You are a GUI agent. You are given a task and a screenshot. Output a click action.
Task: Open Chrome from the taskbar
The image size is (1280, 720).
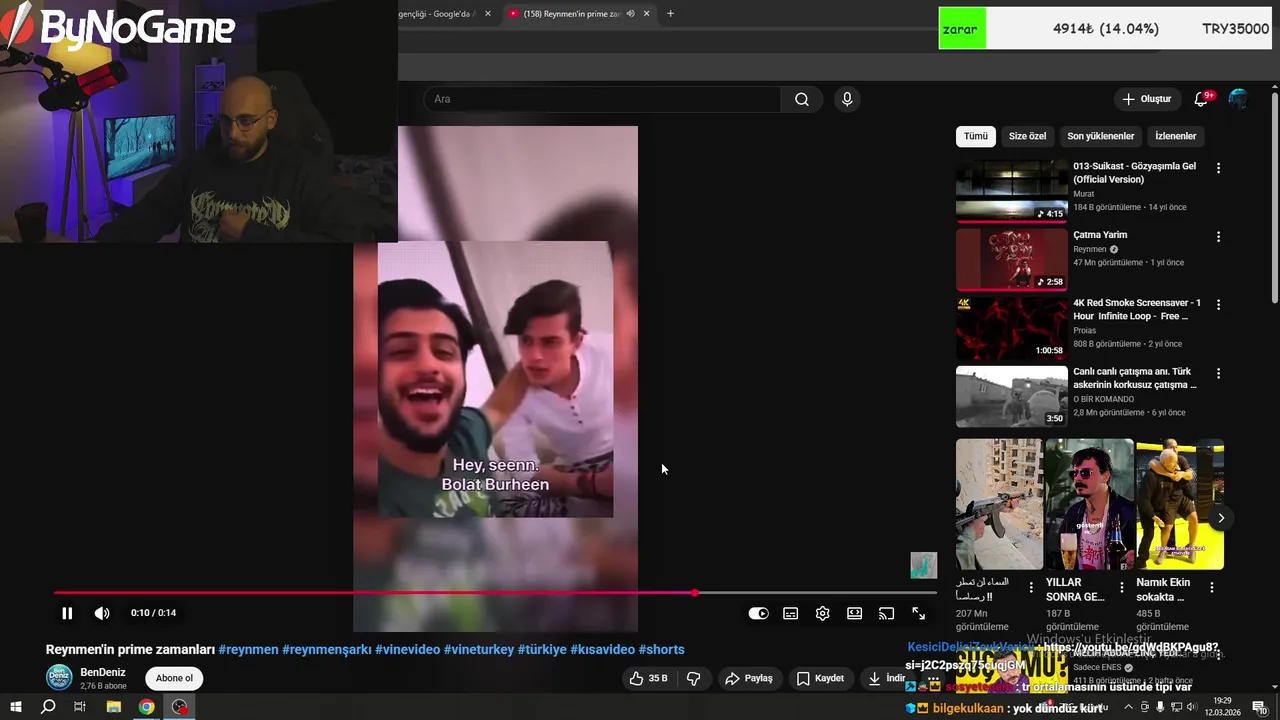click(x=146, y=707)
